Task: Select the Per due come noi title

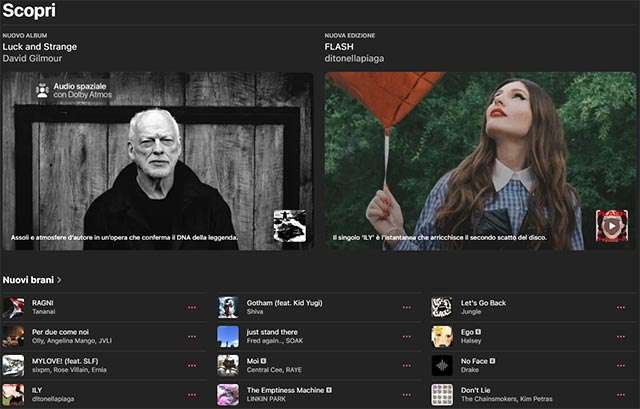Action: [x=60, y=332]
